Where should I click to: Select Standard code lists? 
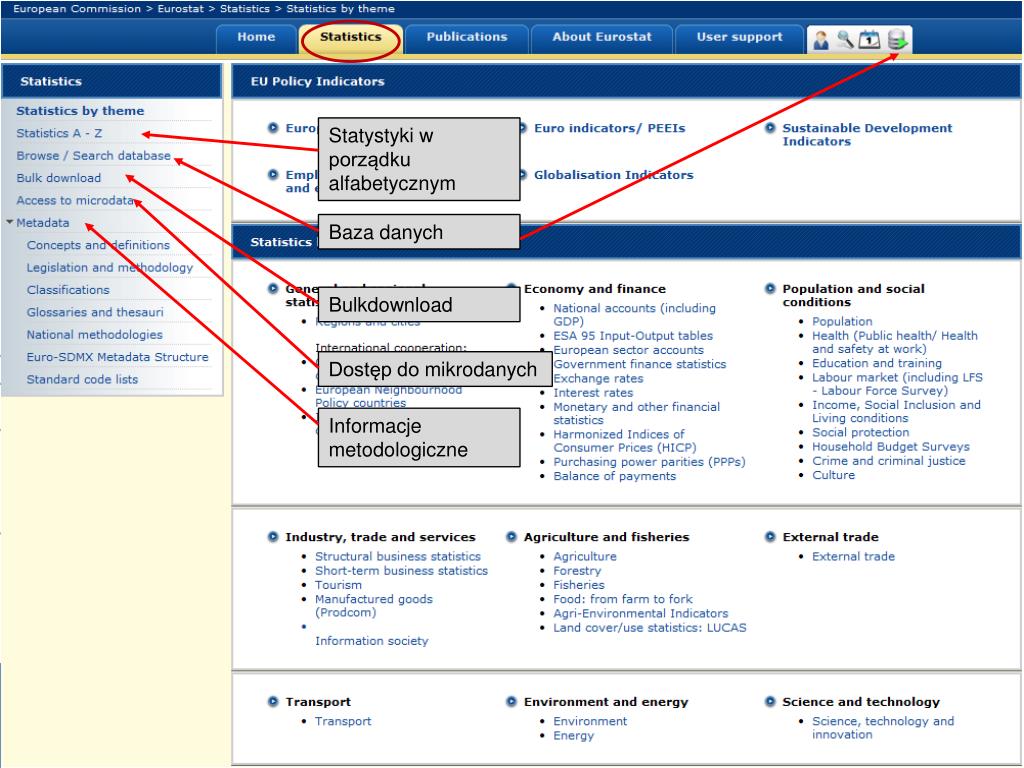click(x=82, y=379)
